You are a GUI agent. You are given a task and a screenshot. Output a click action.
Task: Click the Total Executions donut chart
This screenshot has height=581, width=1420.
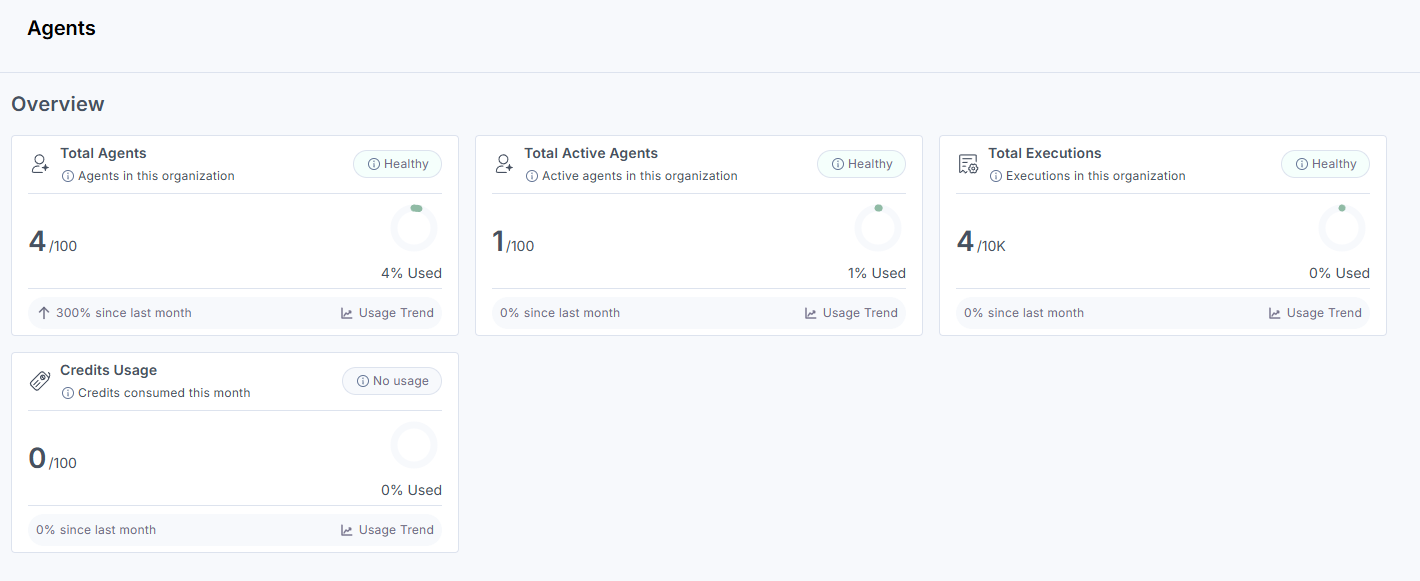[1342, 228]
